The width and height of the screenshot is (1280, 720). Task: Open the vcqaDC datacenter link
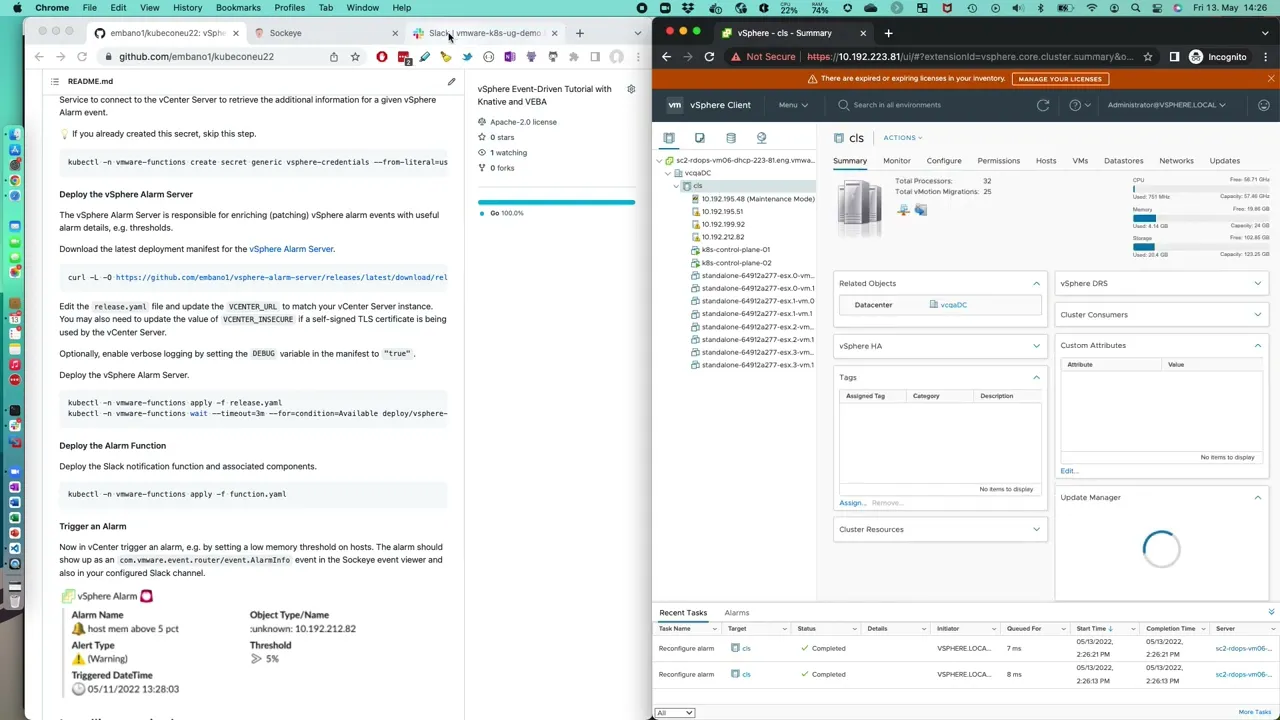click(x=953, y=305)
